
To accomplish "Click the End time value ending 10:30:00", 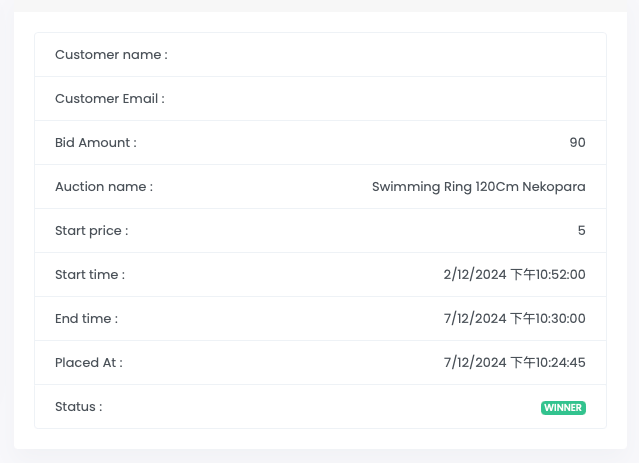I will [548, 319].
